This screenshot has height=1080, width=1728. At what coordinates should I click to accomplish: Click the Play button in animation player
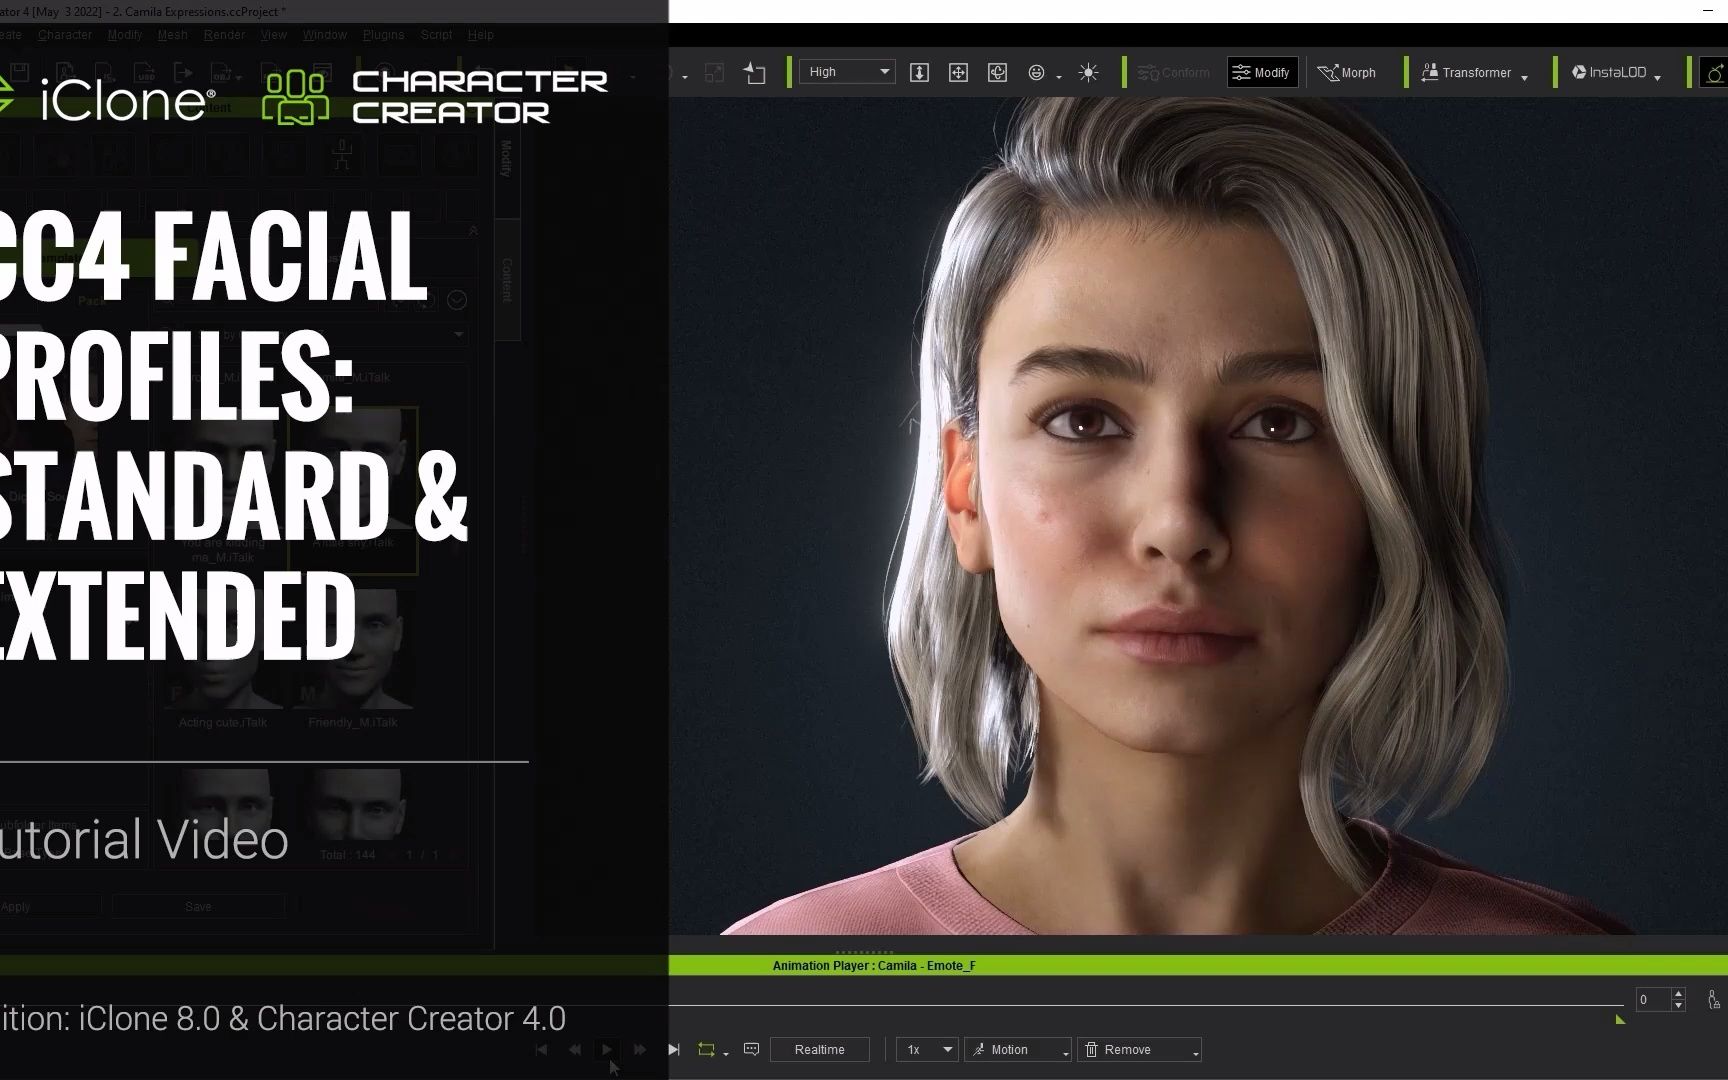coord(607,1049)
